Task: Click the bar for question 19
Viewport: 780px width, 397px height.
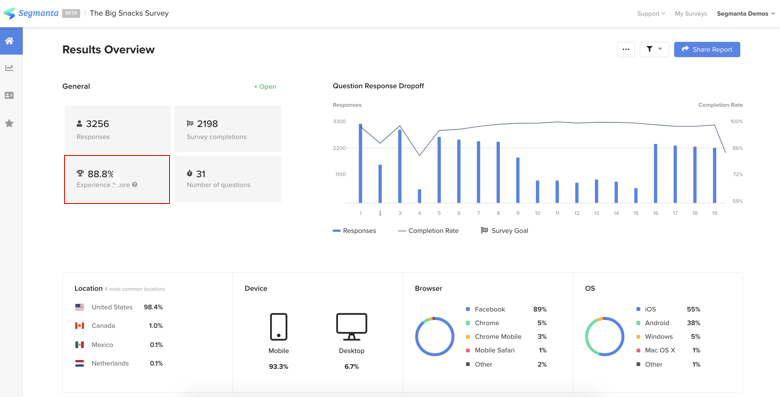Action: [715, 175]
